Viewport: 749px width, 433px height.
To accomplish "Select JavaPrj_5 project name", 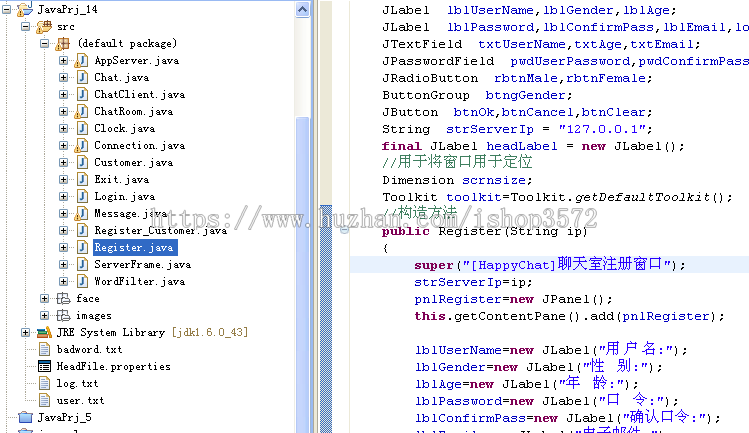I will [x=64, y=418].
